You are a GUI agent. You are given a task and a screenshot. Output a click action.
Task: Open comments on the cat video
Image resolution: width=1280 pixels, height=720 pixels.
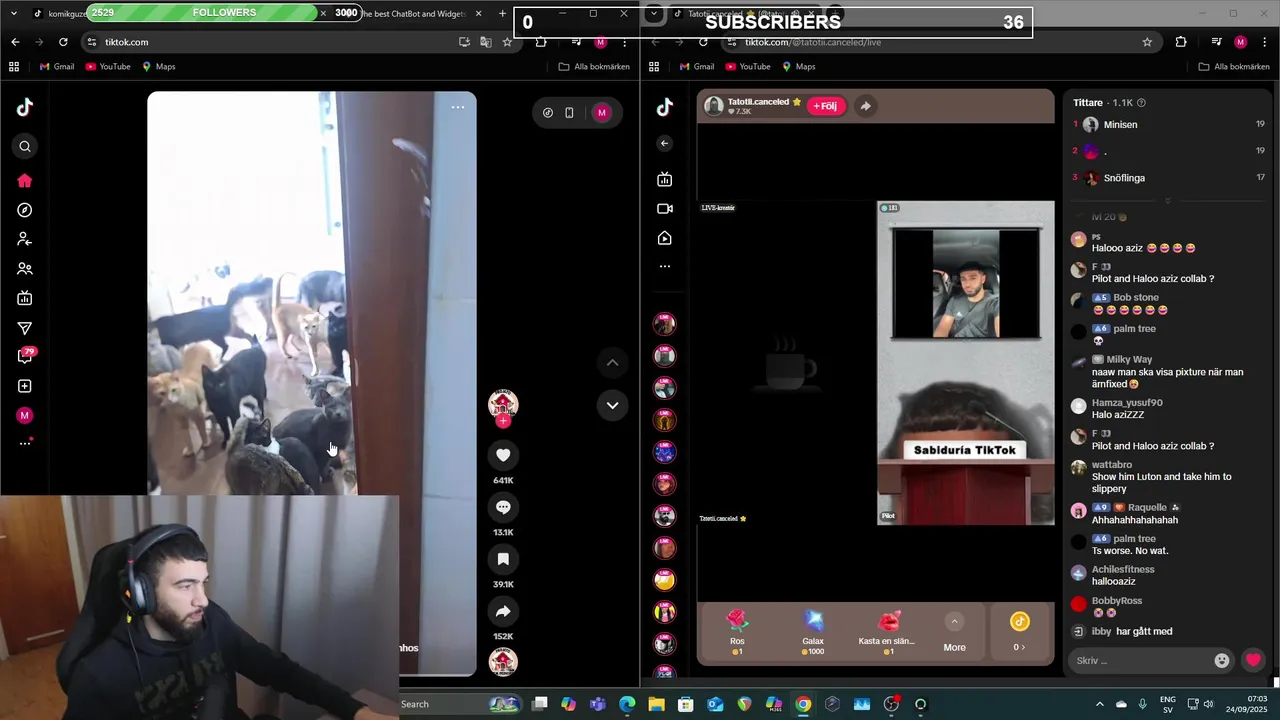click(x=503, y=507)
